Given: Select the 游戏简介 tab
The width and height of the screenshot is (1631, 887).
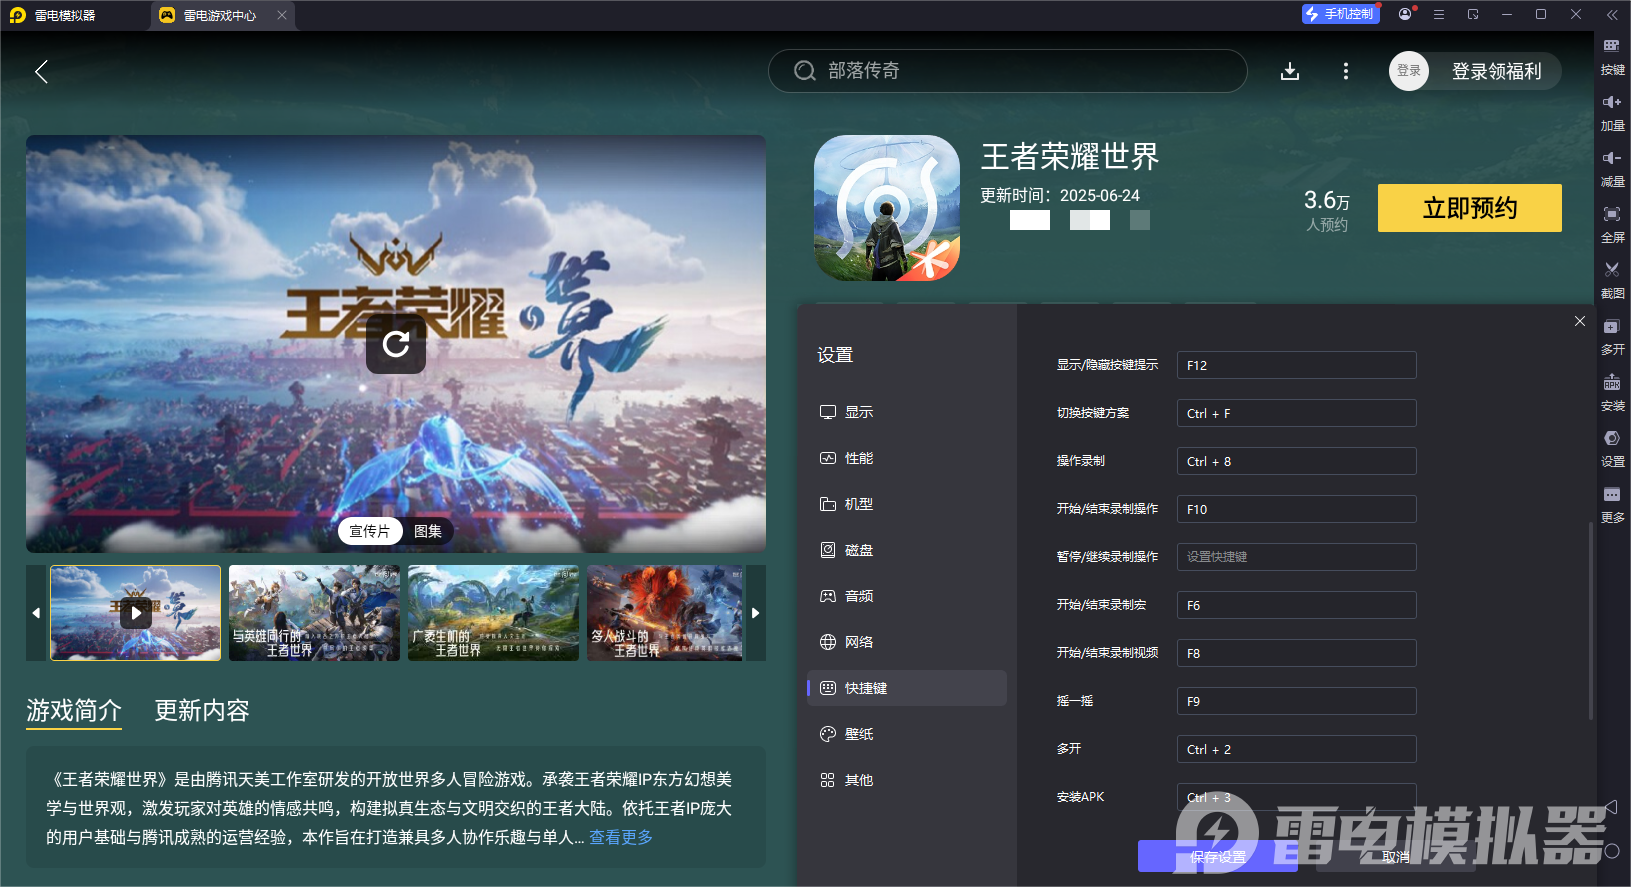Looking at the screenshot, I should pyautogui.click(x=74, y=711).
